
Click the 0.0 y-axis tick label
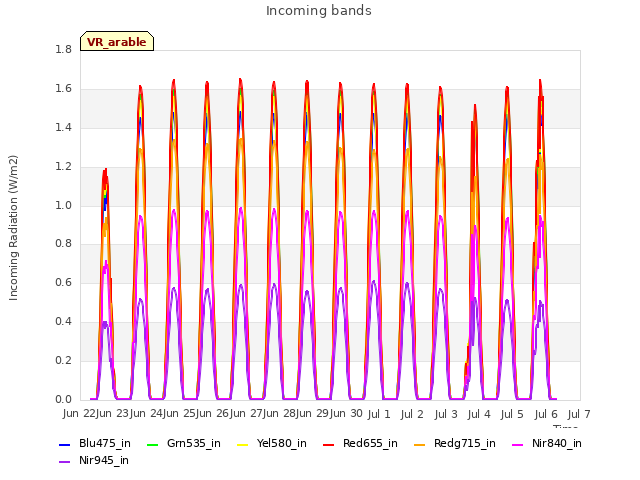point(63,399)
